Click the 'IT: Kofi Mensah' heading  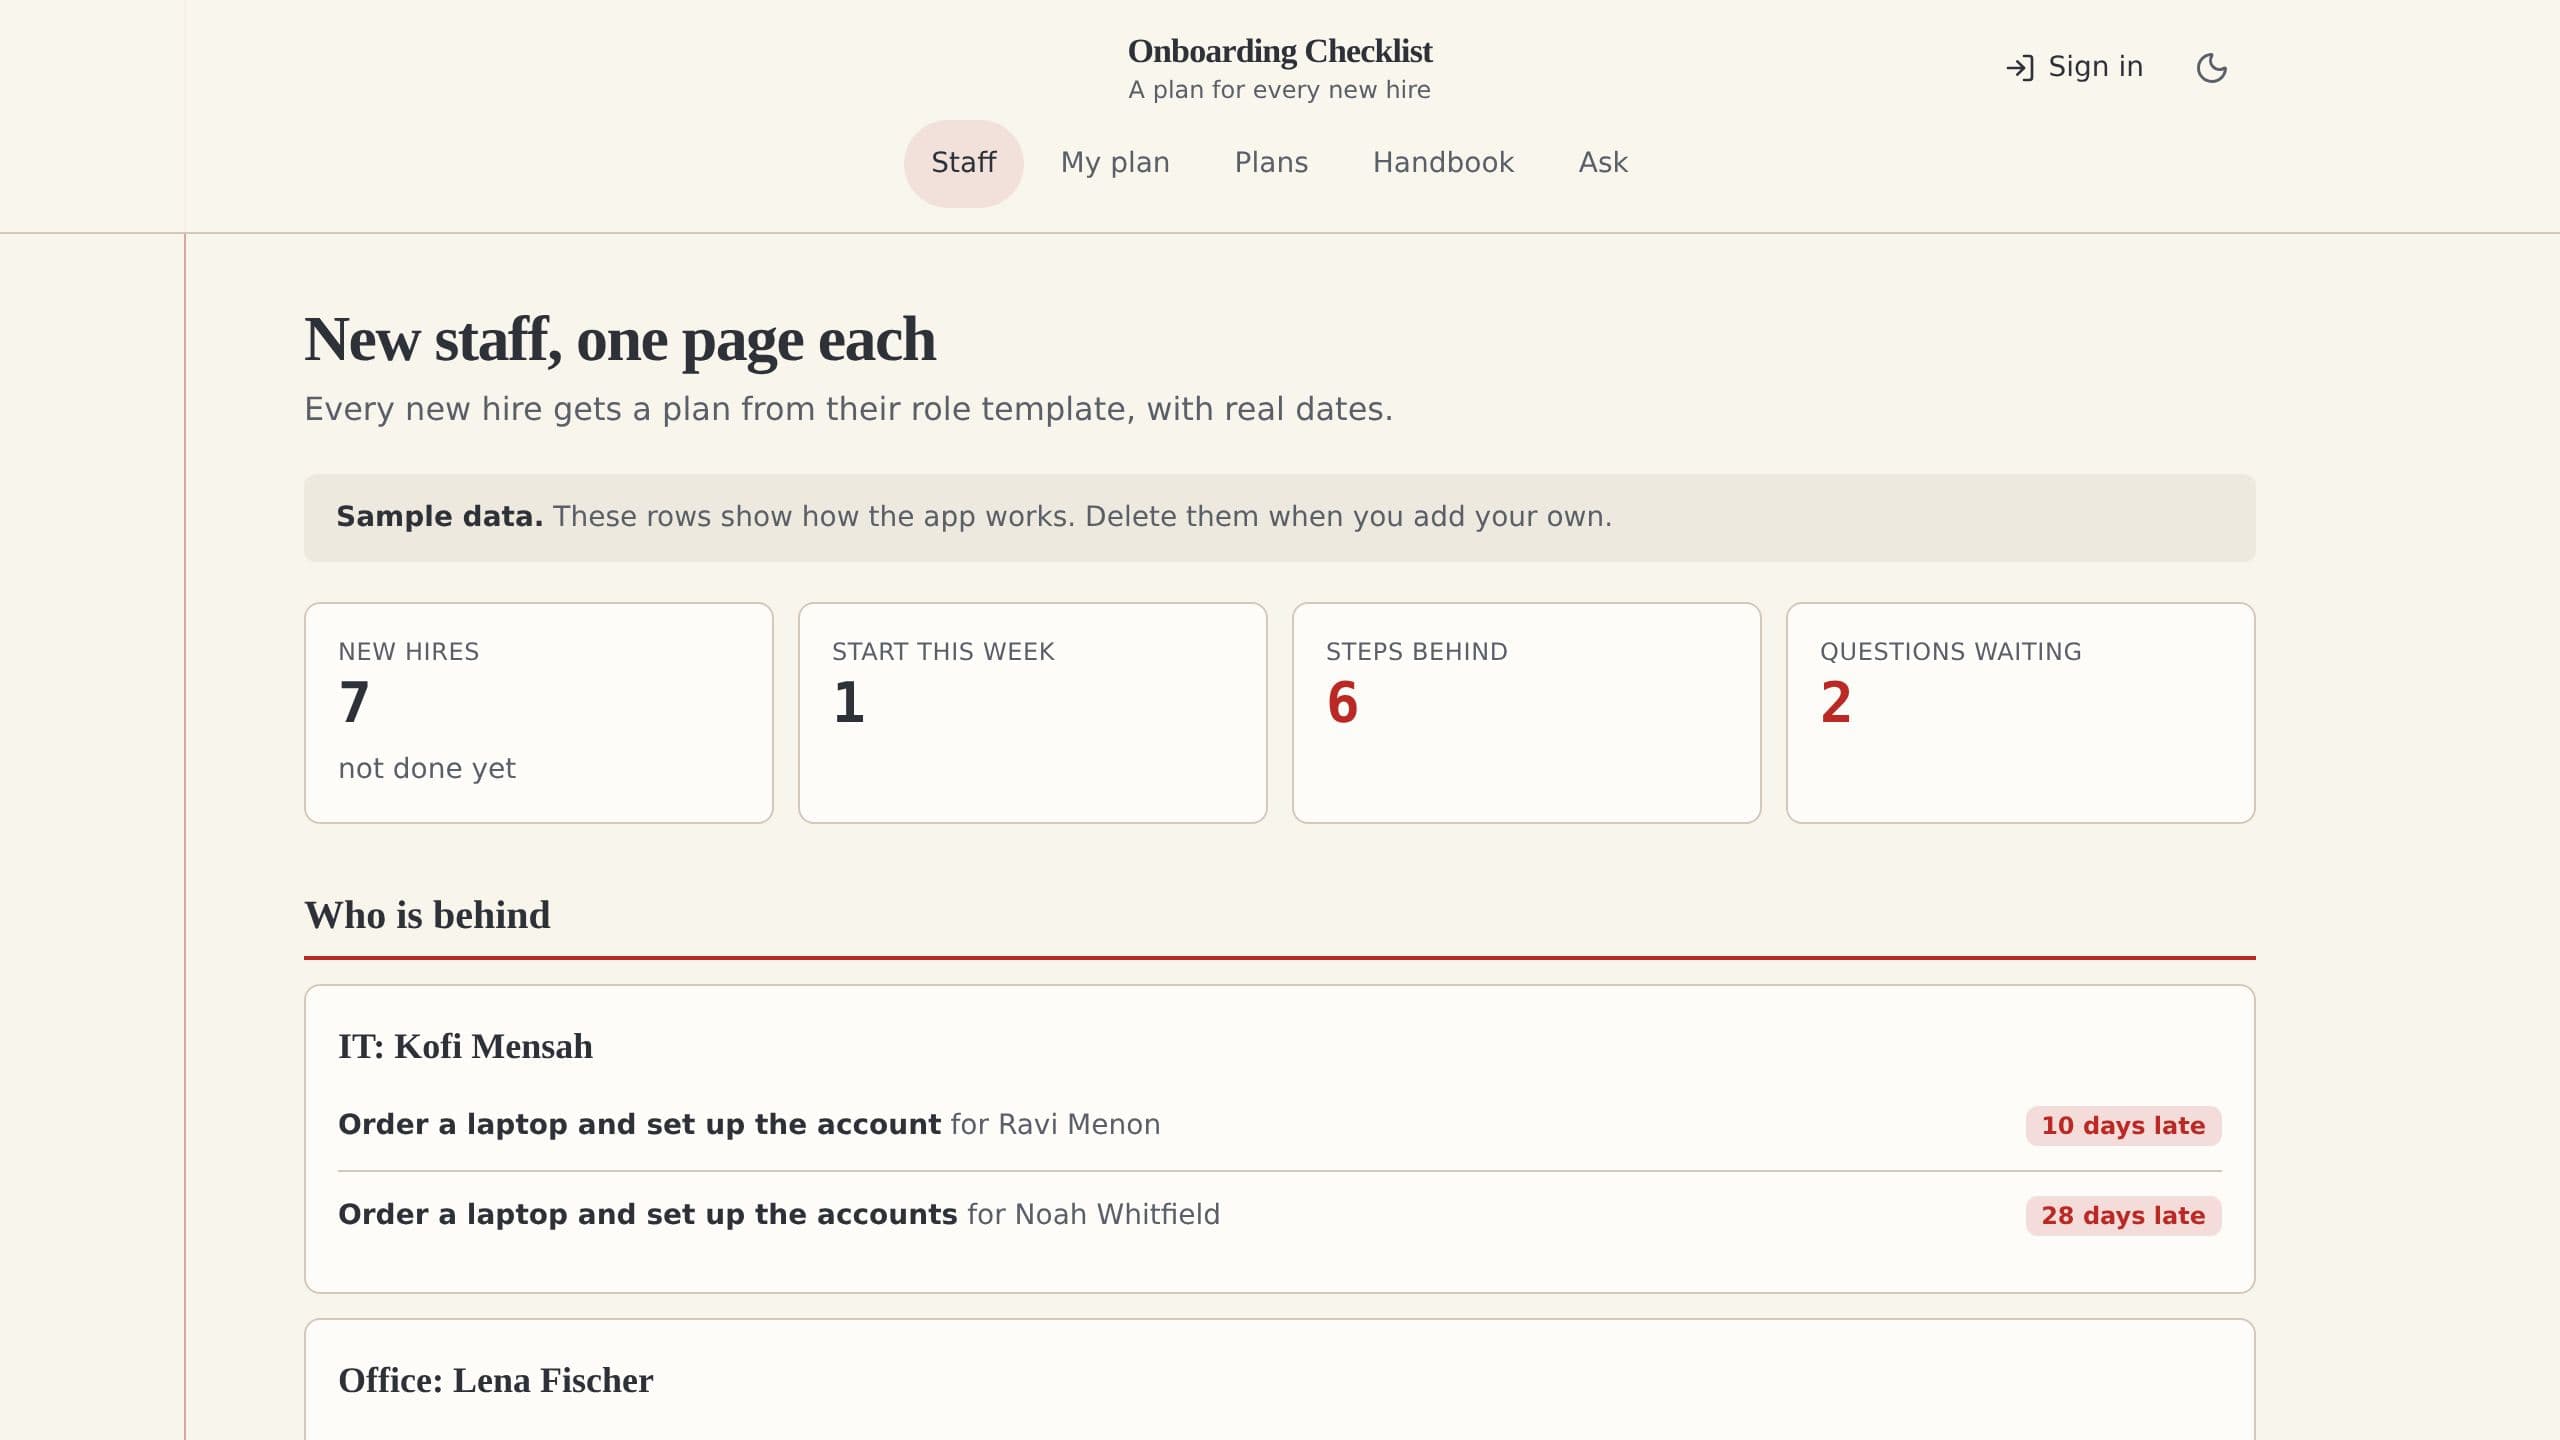[465, 1047]
